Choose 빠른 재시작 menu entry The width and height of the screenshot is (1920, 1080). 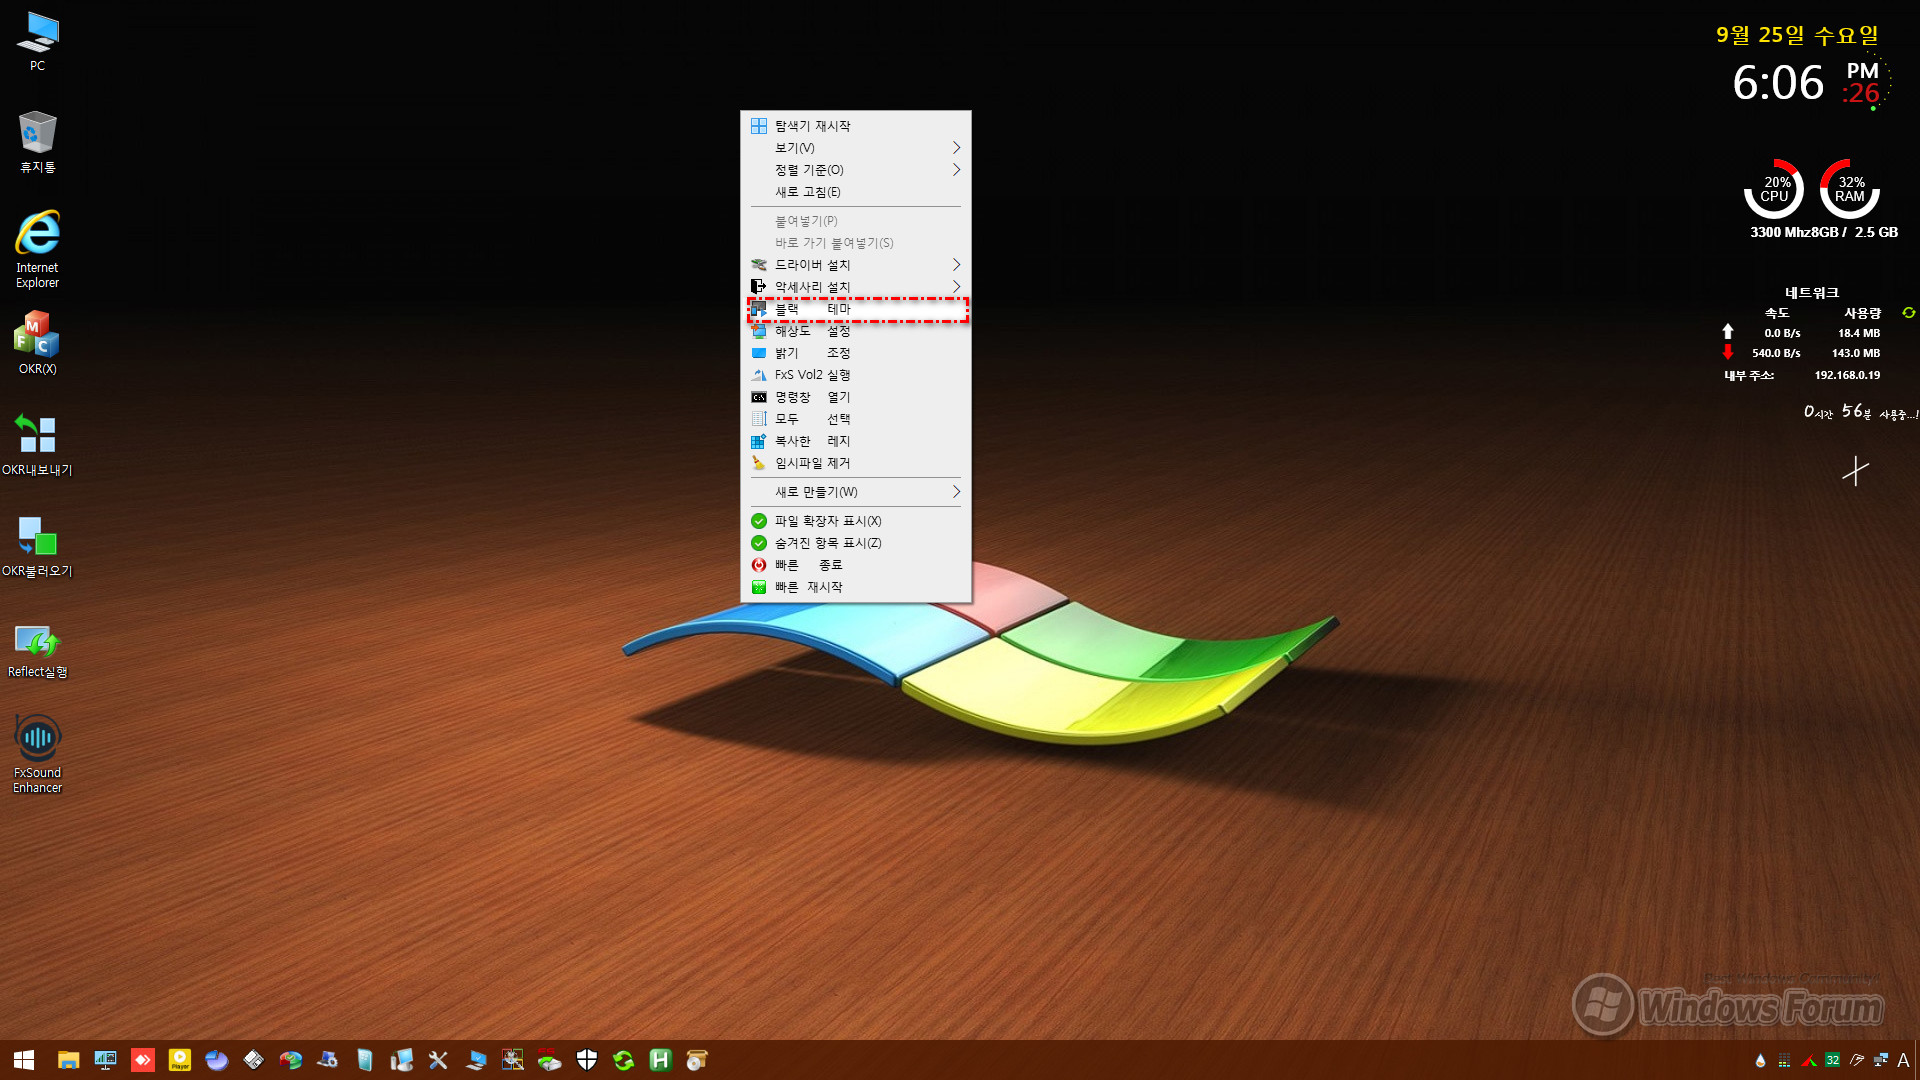pos(856,587)
